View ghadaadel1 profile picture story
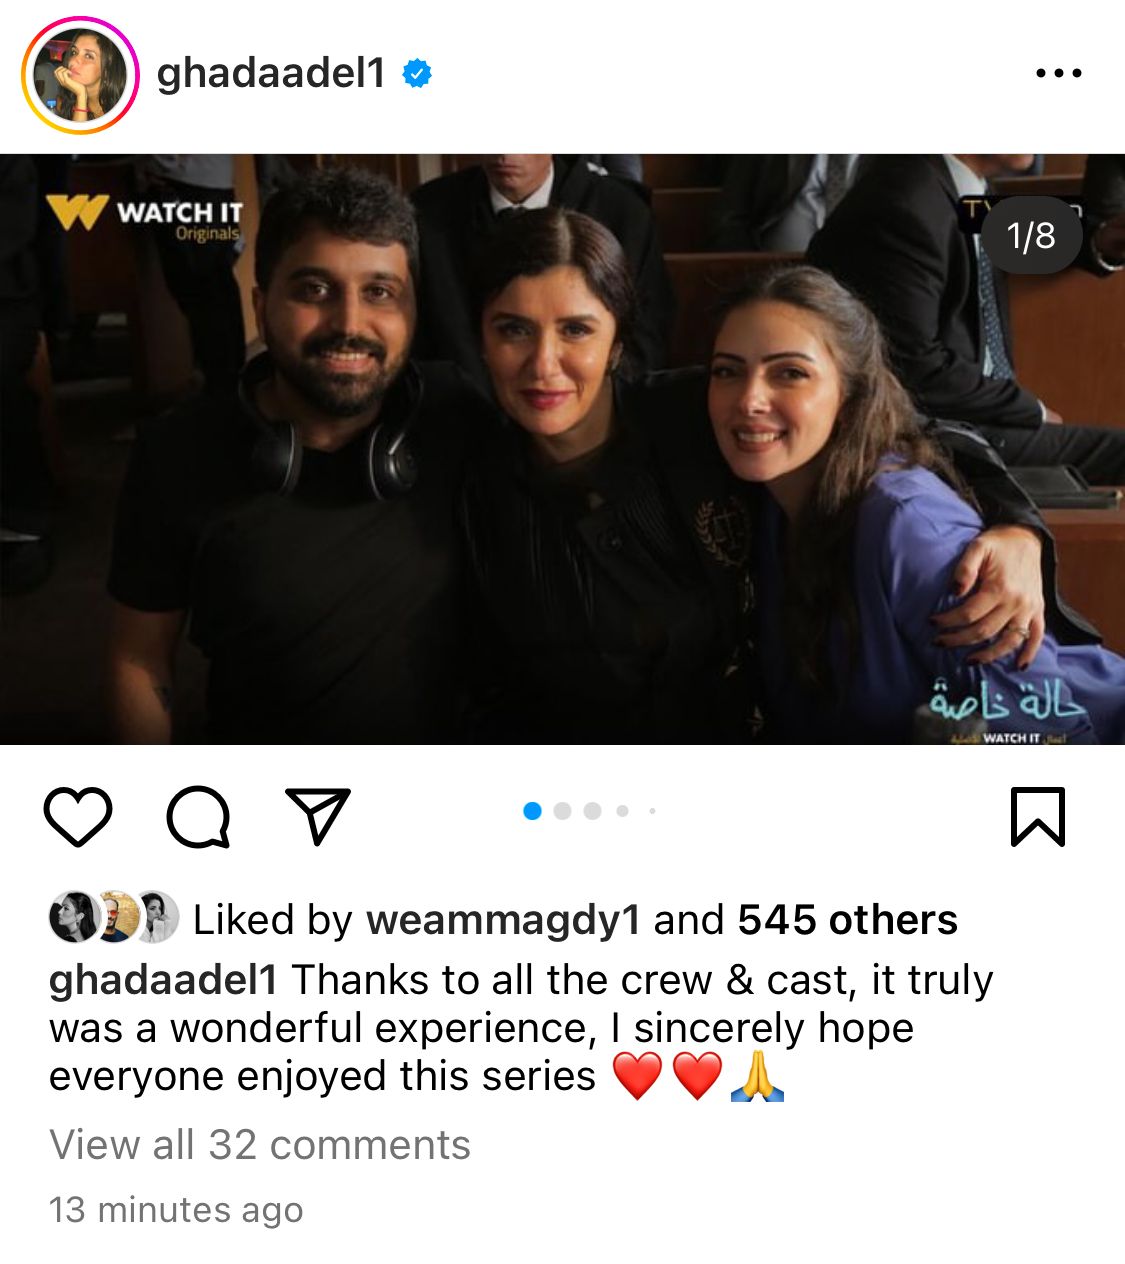Viewport: 1125px width, 1264px height. tap(80, 76)
